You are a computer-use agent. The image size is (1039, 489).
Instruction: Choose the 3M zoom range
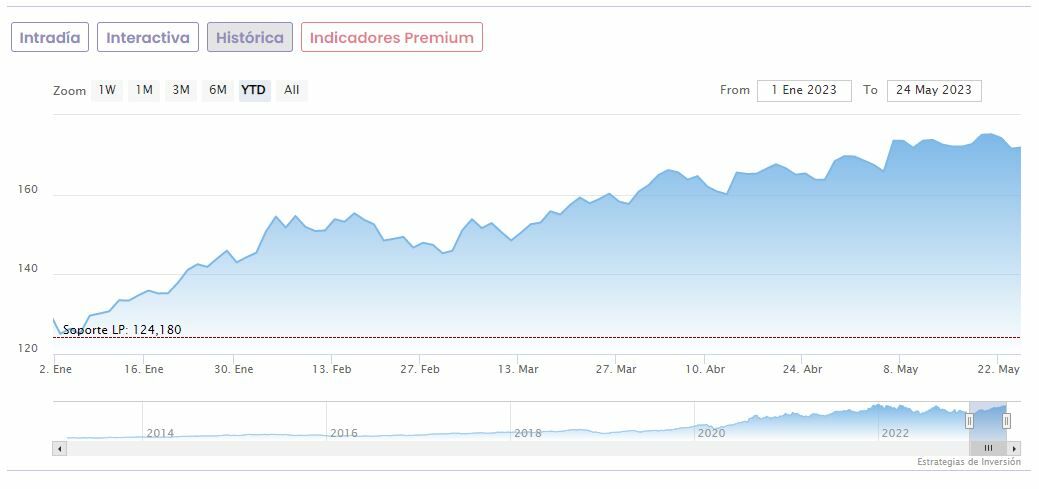click(181, 90)
